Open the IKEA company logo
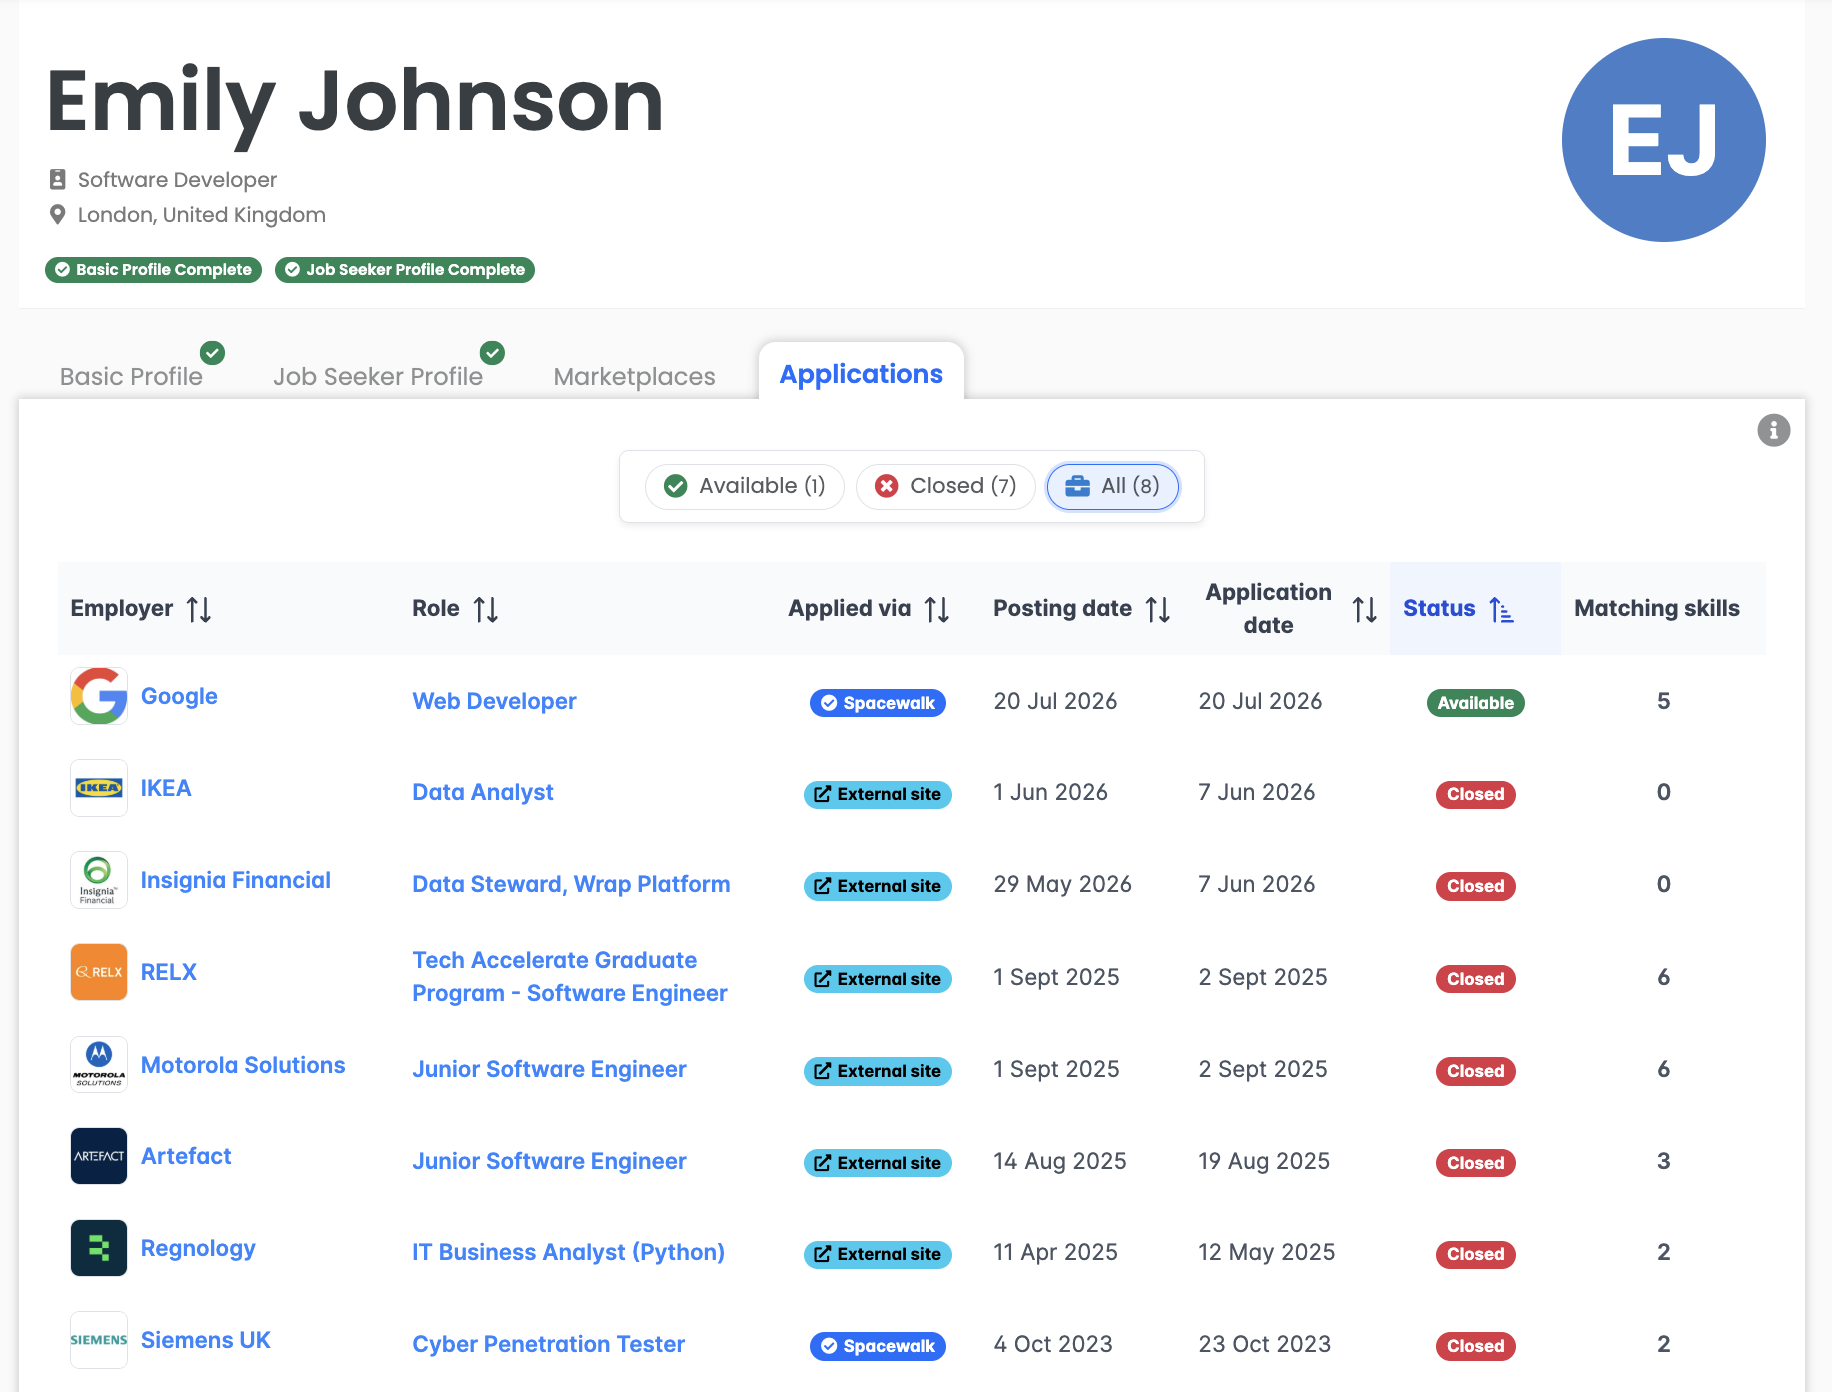The height and width of the screenshot is (1392, 1832). 99,788
